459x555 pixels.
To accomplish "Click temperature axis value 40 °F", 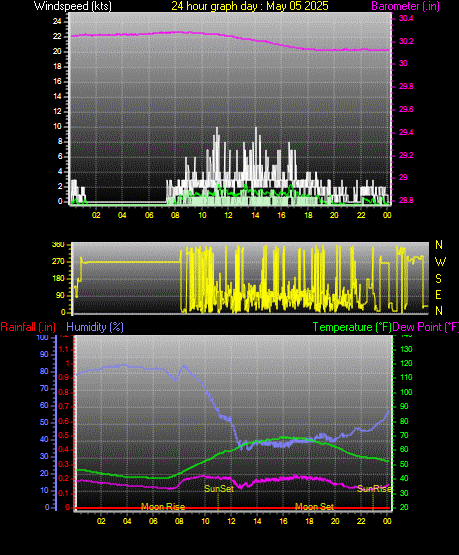I will (404, 479).
